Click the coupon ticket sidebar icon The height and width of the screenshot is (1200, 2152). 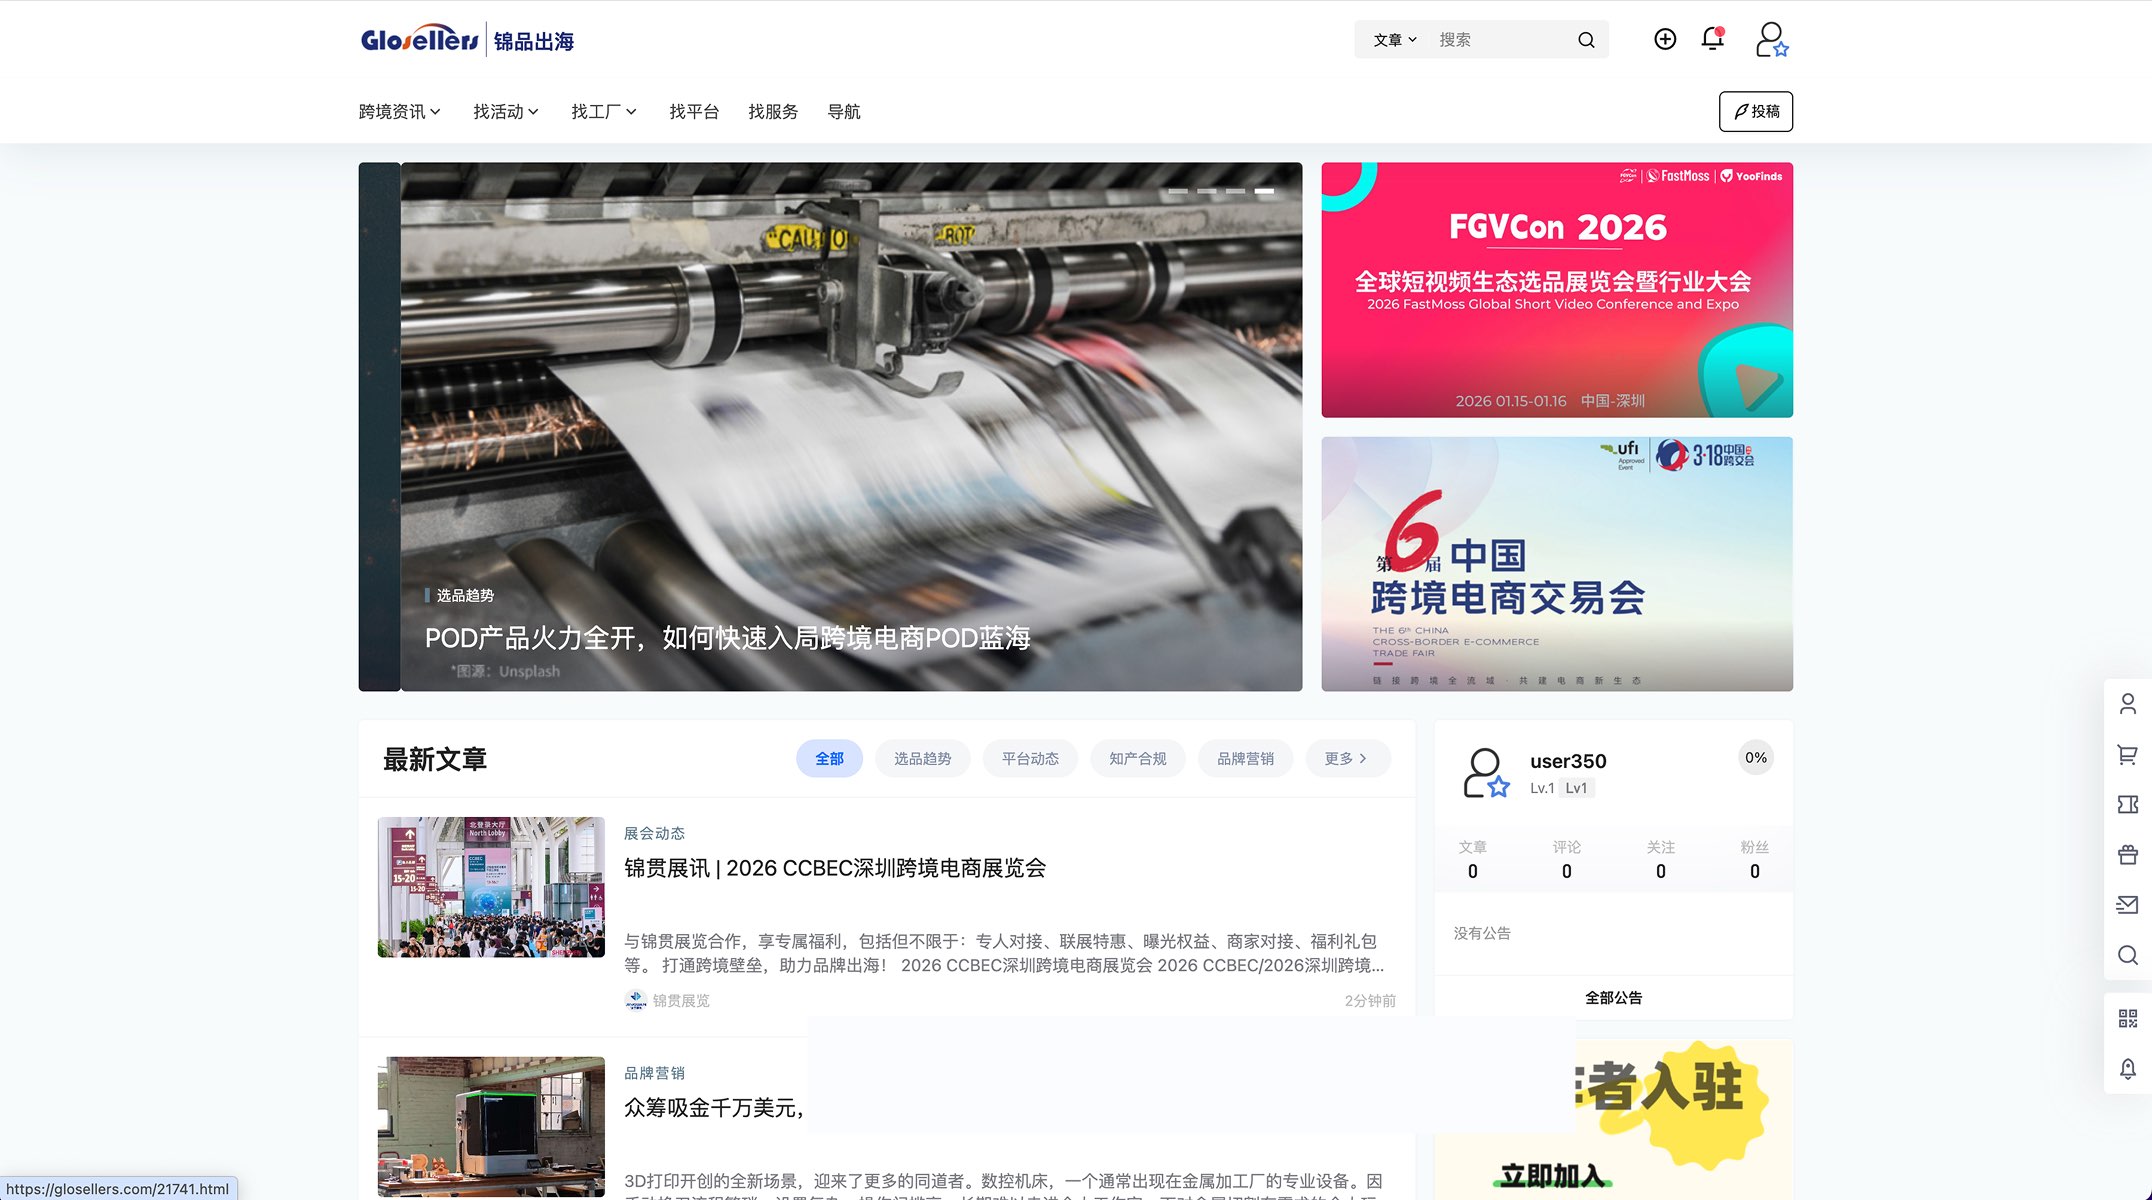point(2128,804)
